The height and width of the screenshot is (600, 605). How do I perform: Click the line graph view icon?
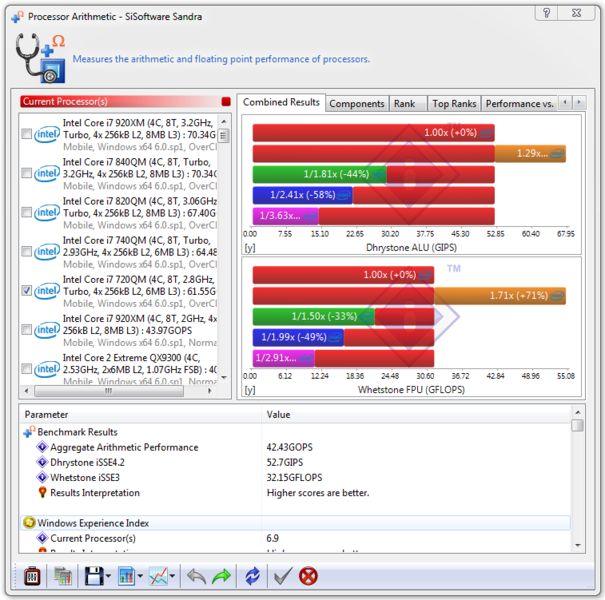click(158, 576)
